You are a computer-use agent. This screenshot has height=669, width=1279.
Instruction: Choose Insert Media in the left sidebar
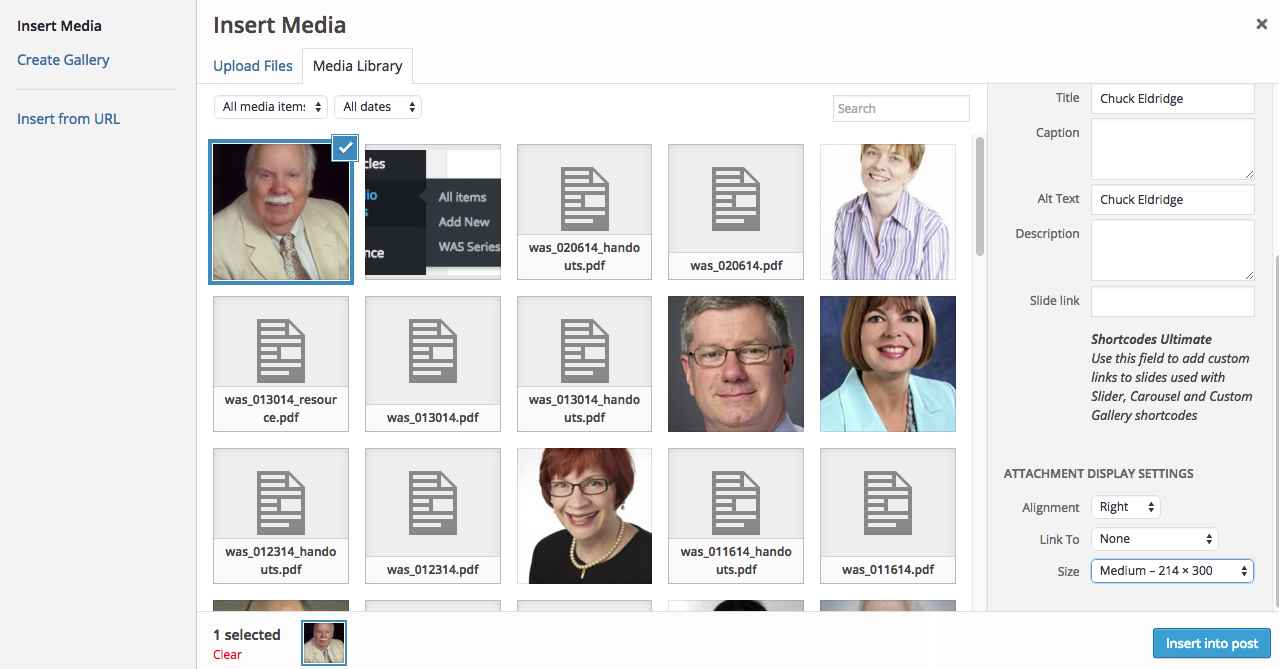pos(59,26)
